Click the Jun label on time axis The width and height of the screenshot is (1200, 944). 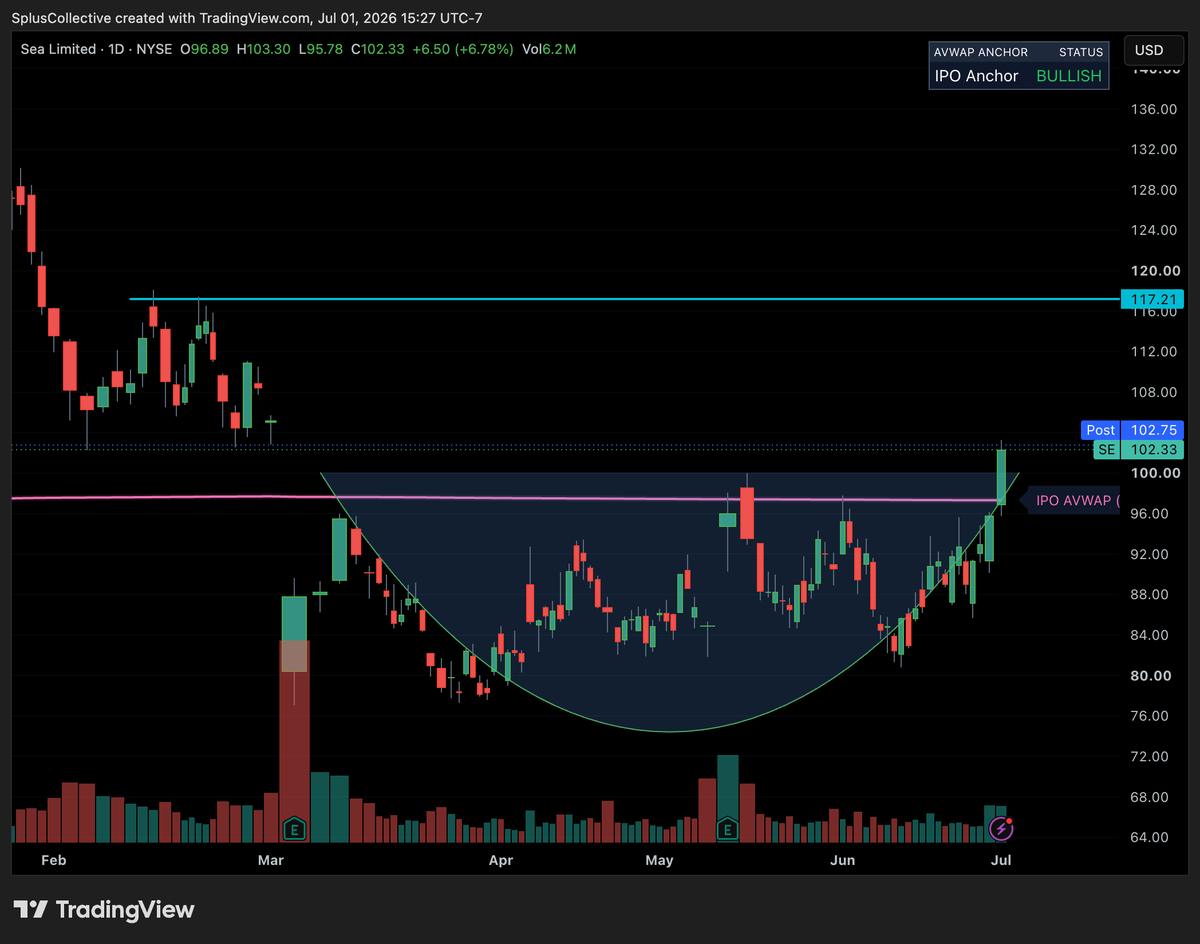(843, 860)
